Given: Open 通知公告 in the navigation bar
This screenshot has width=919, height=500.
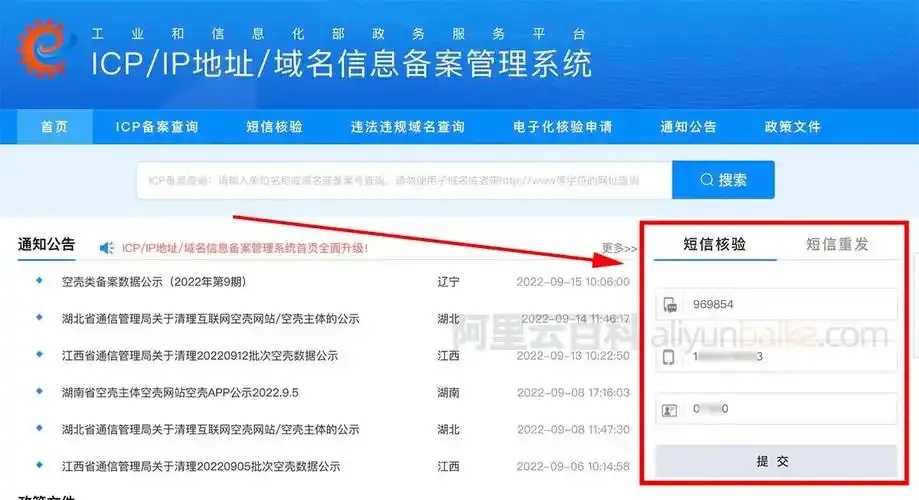Looking at the screenshot, I should [689, 127].
